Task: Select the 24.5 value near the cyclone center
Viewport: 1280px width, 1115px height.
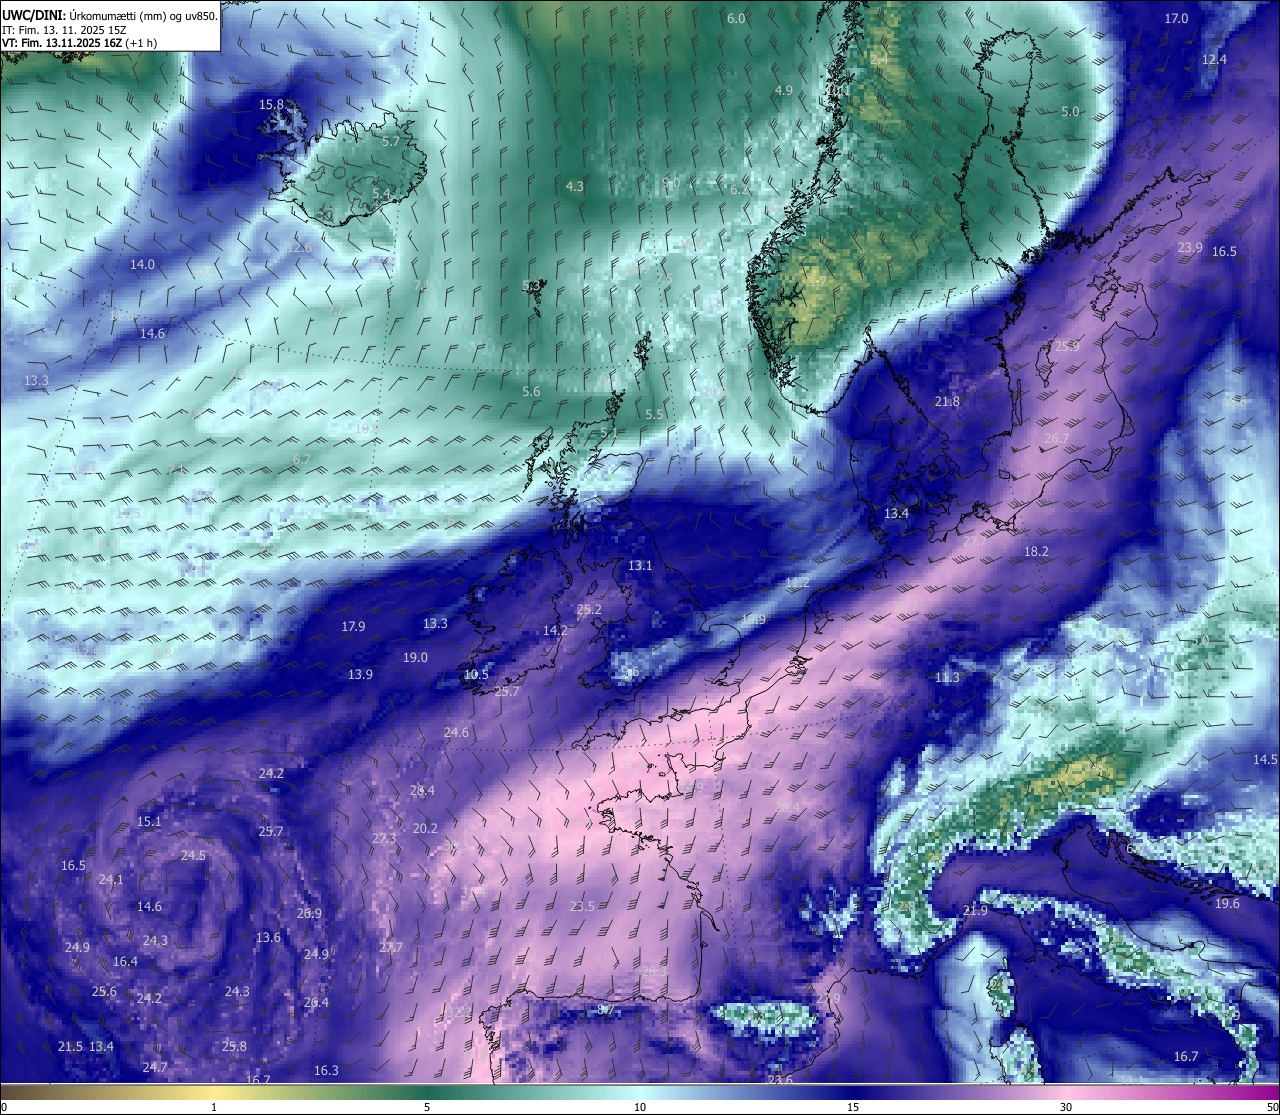Action: coord(193,855)
